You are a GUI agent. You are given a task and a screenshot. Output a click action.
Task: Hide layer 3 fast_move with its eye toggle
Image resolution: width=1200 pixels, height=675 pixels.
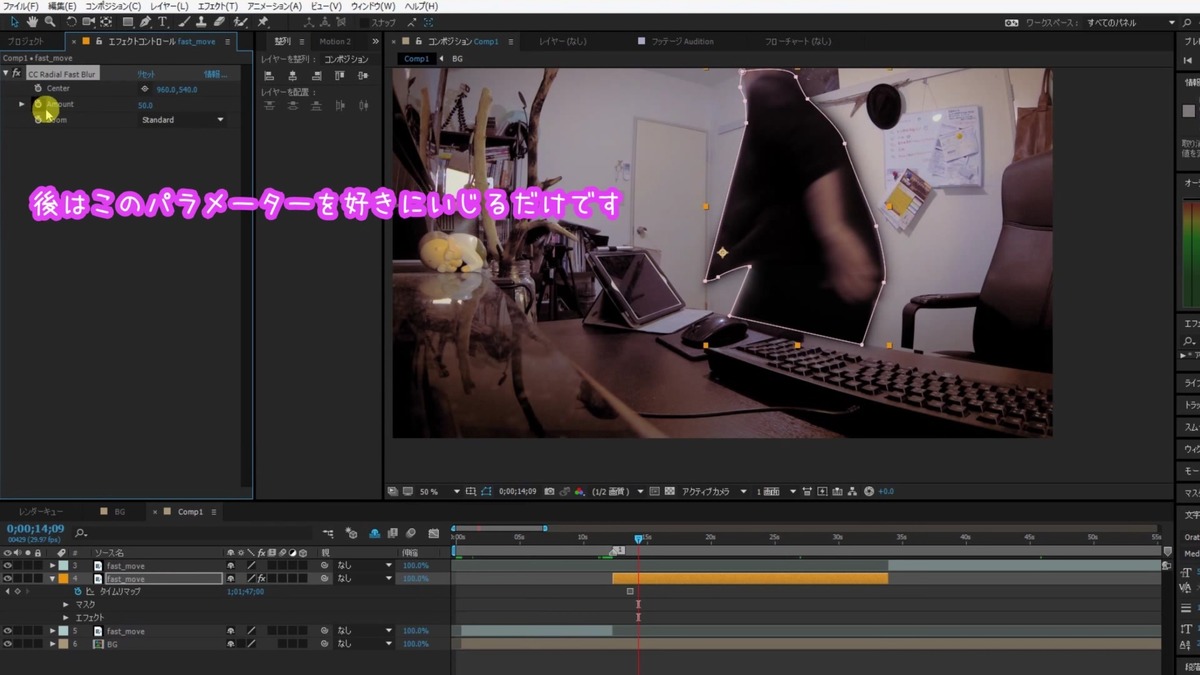click(x=8, y=564)
